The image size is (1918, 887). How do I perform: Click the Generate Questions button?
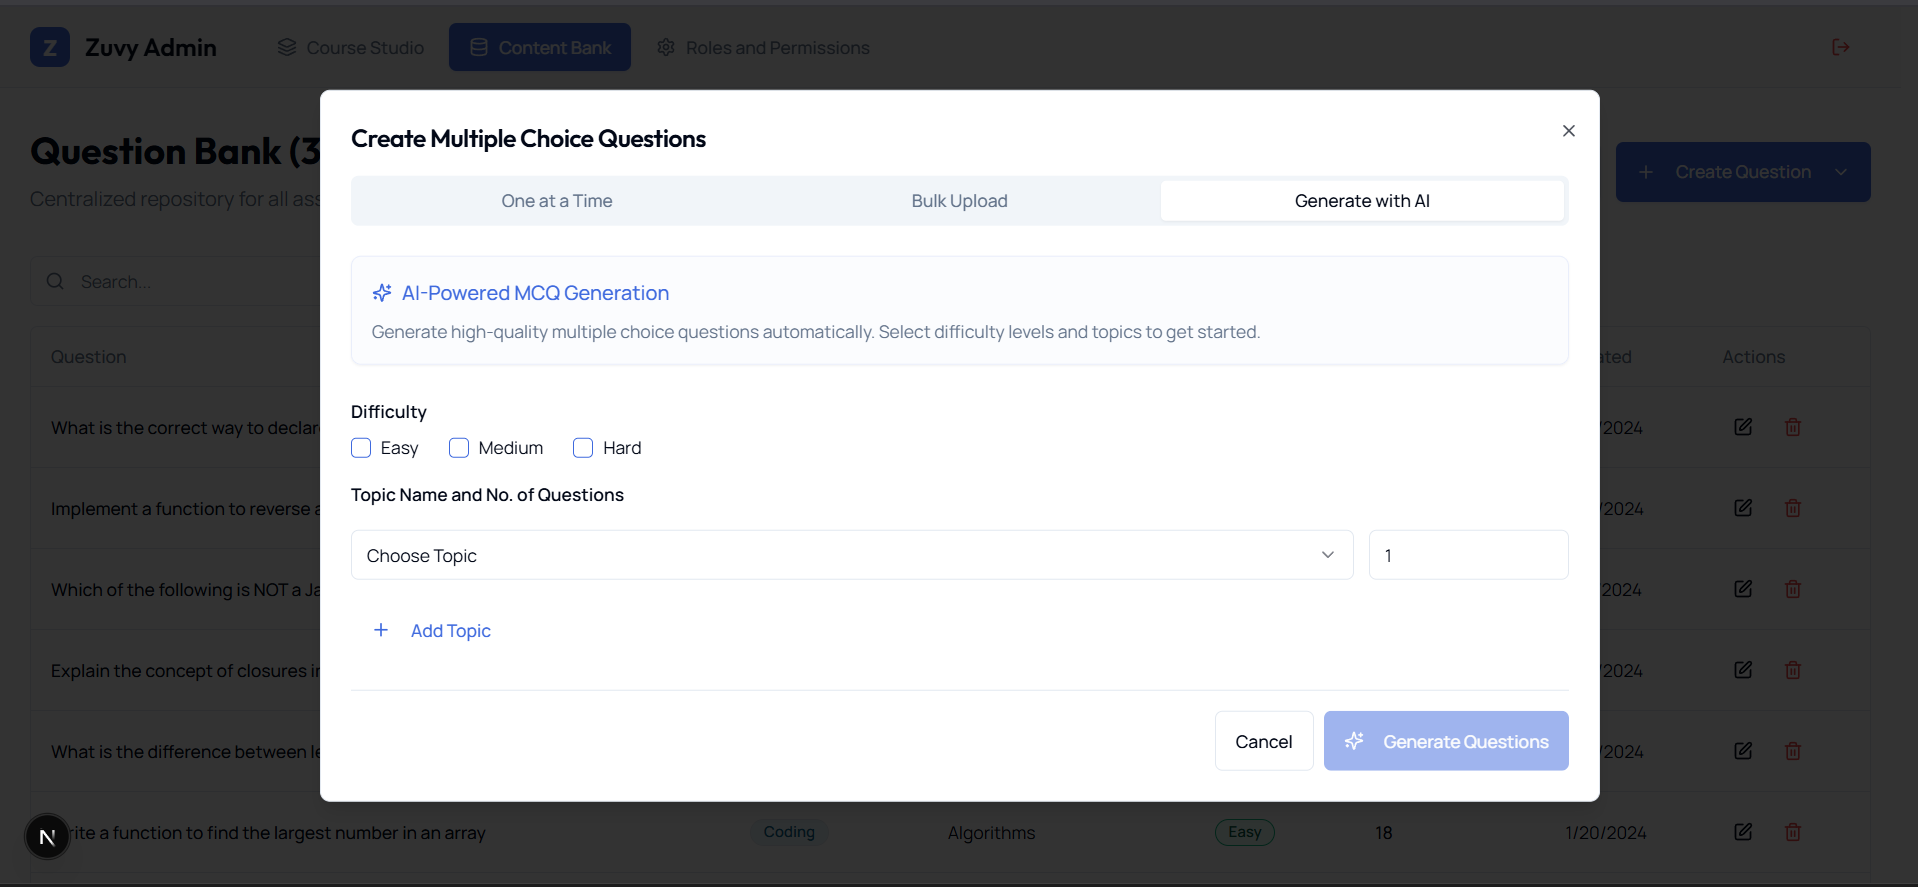click(1445, 741)
